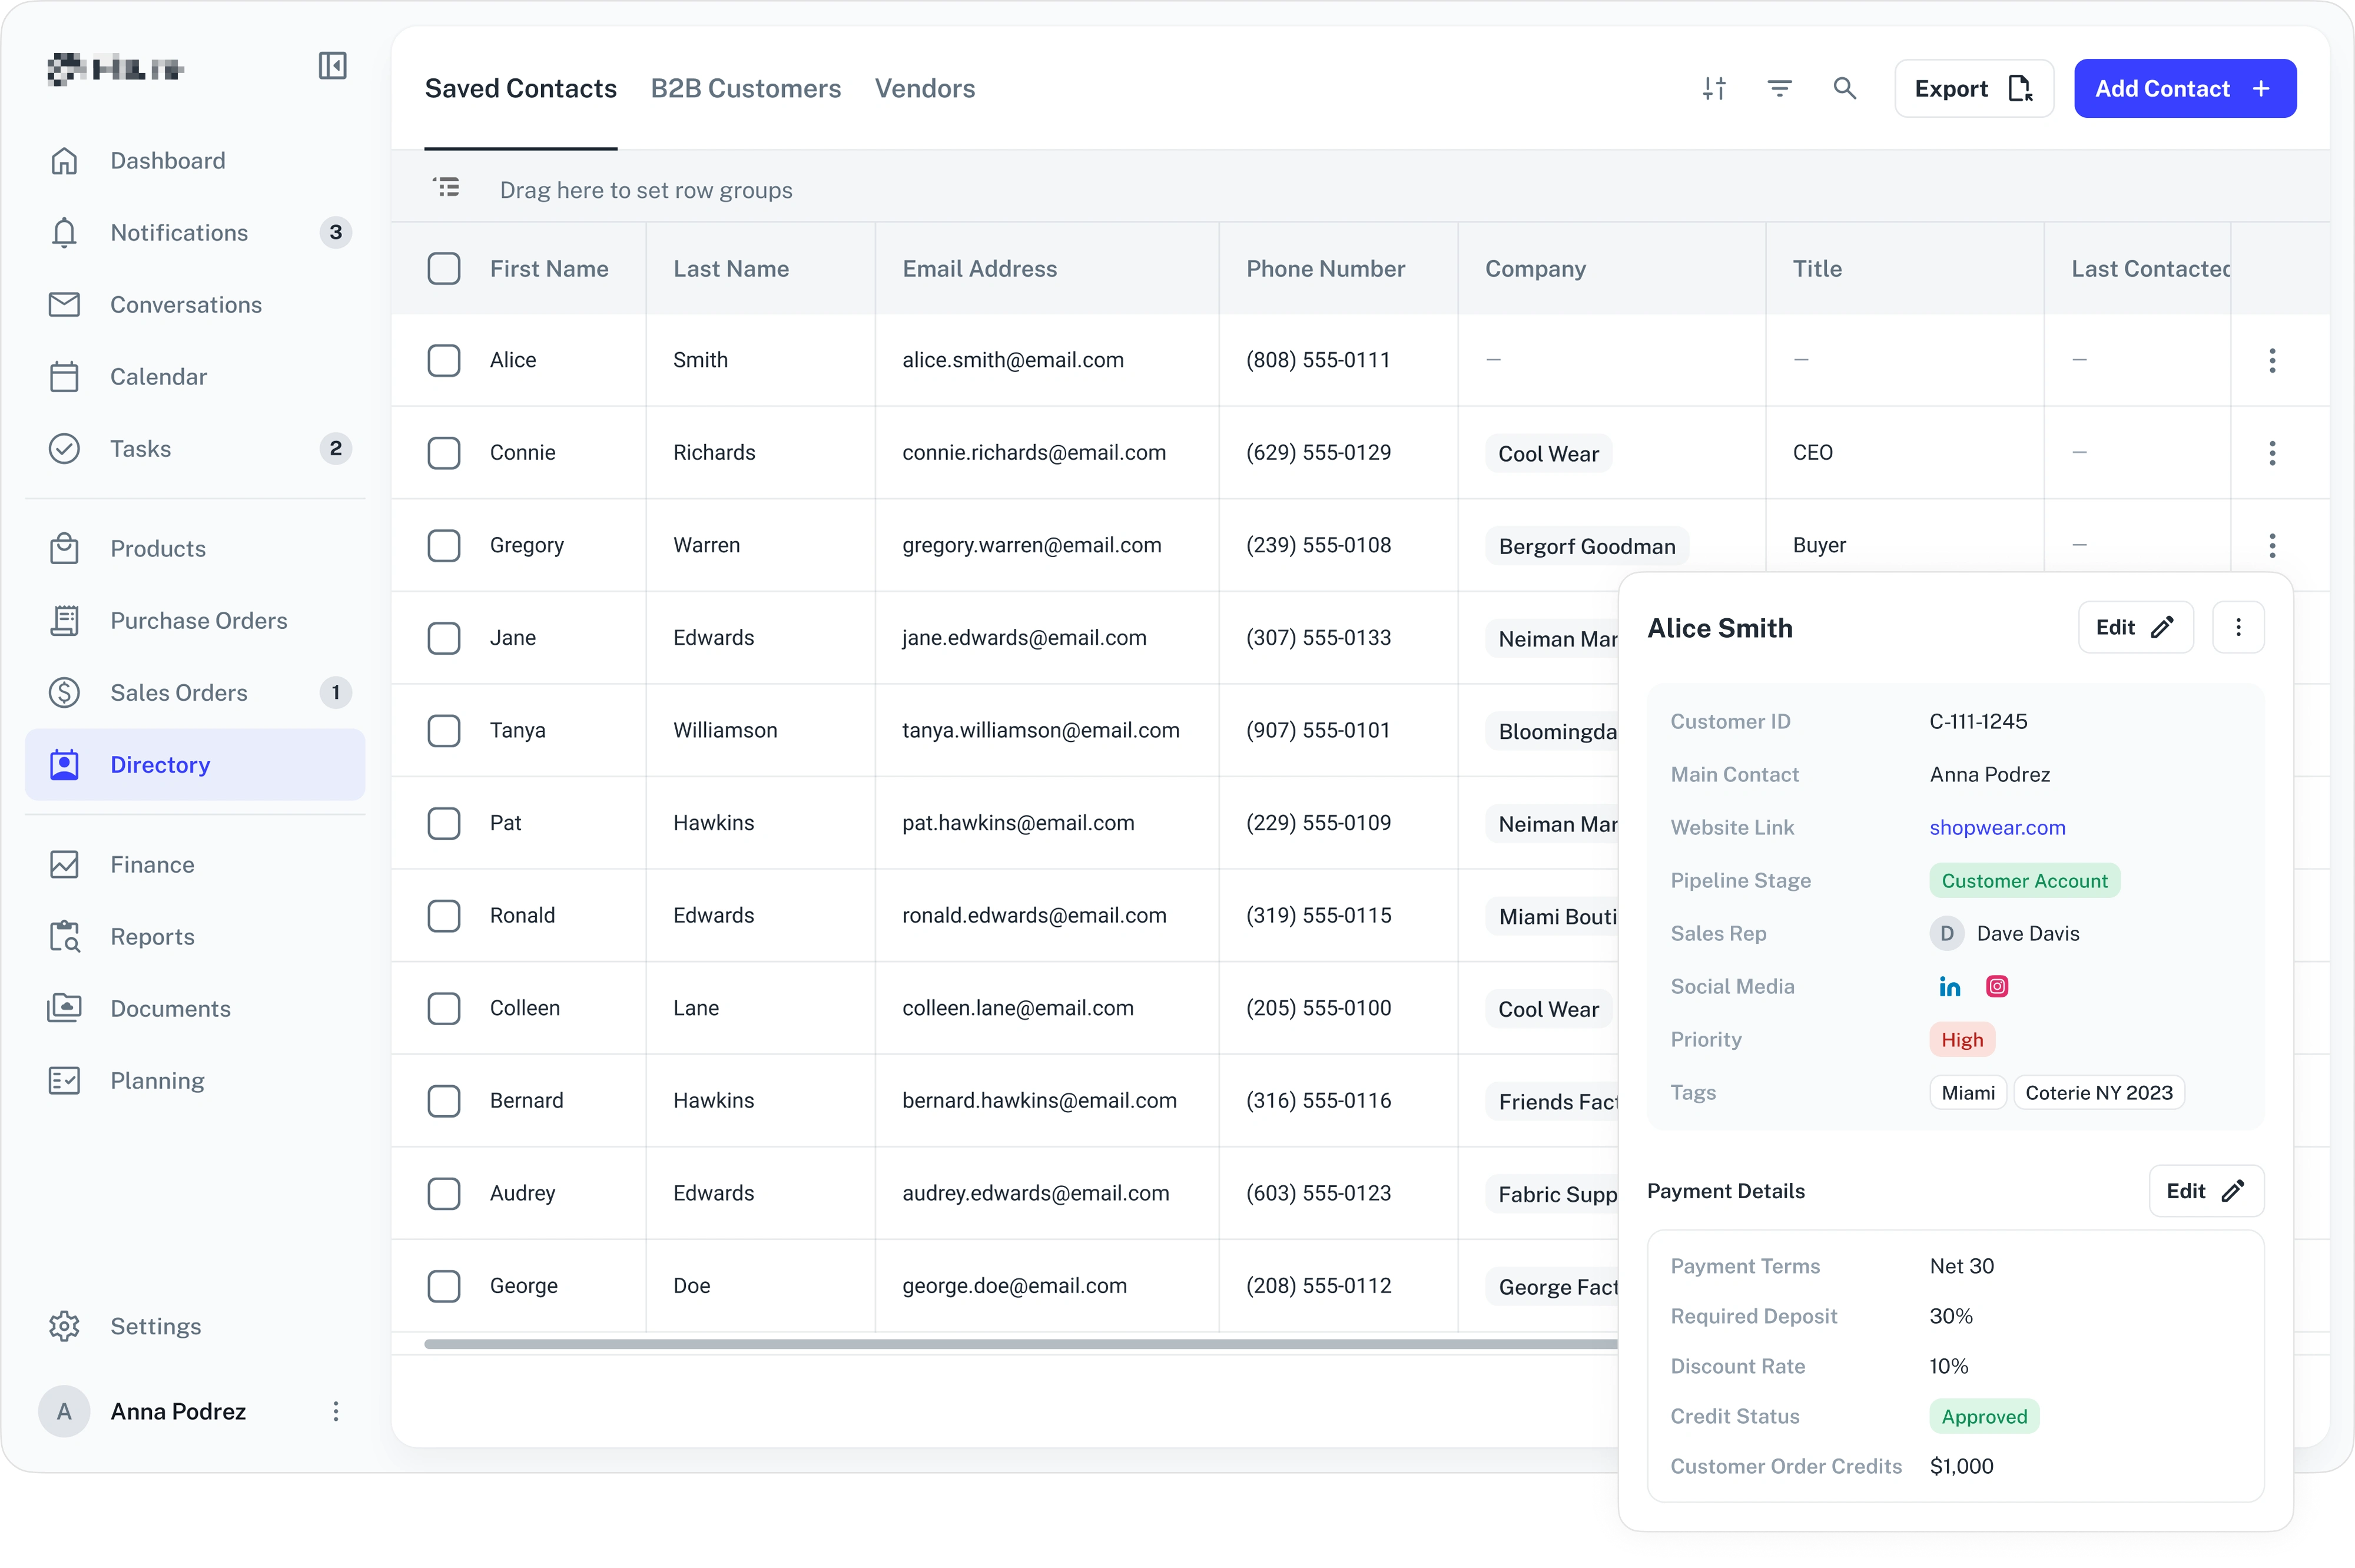Open Alice Smith row options menu
Image resolution: width=2355 pixels, height=1568 pixels.
coord(2272,361)
